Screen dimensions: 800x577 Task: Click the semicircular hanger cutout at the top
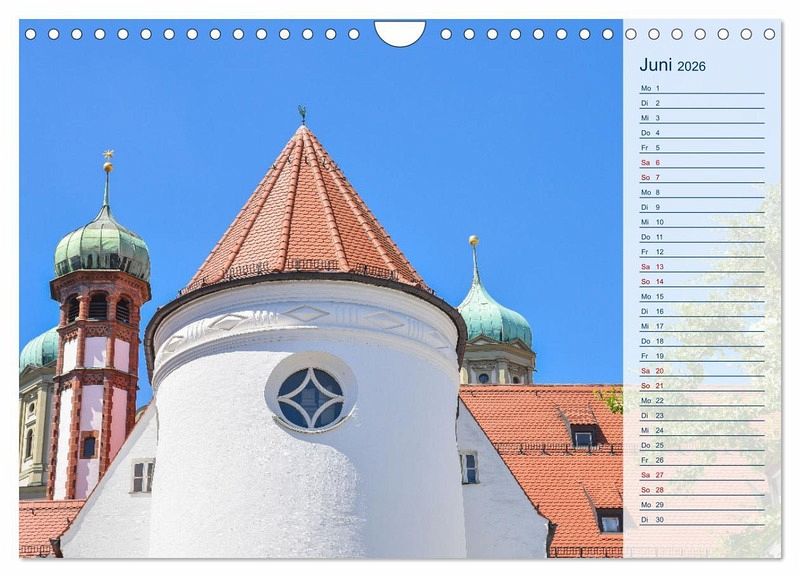coord(400,32)
